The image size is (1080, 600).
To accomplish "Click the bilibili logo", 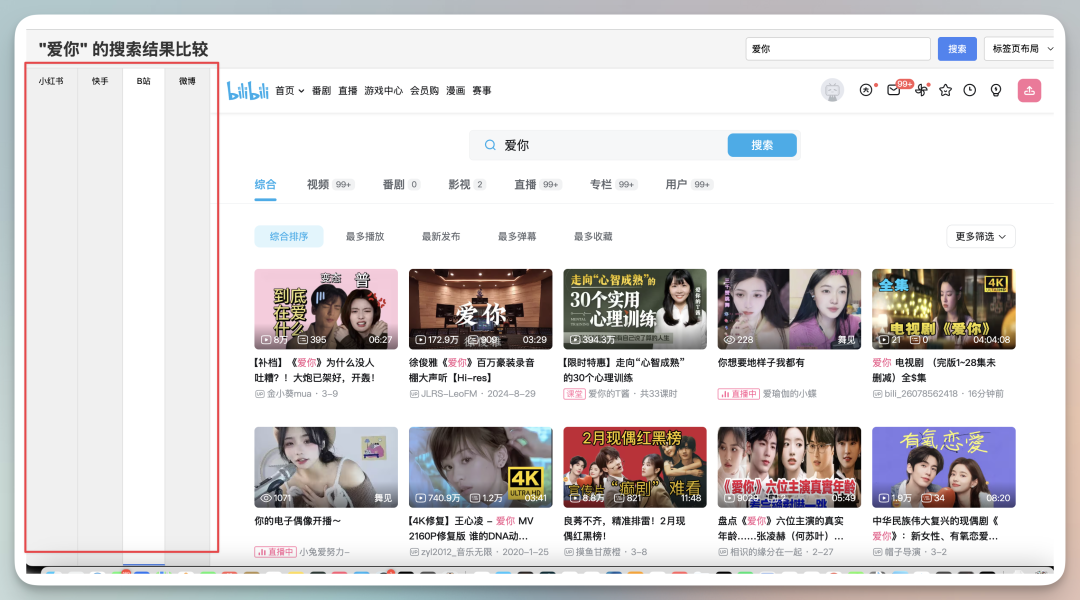I will pyautogui.click(x=247, y=90).
